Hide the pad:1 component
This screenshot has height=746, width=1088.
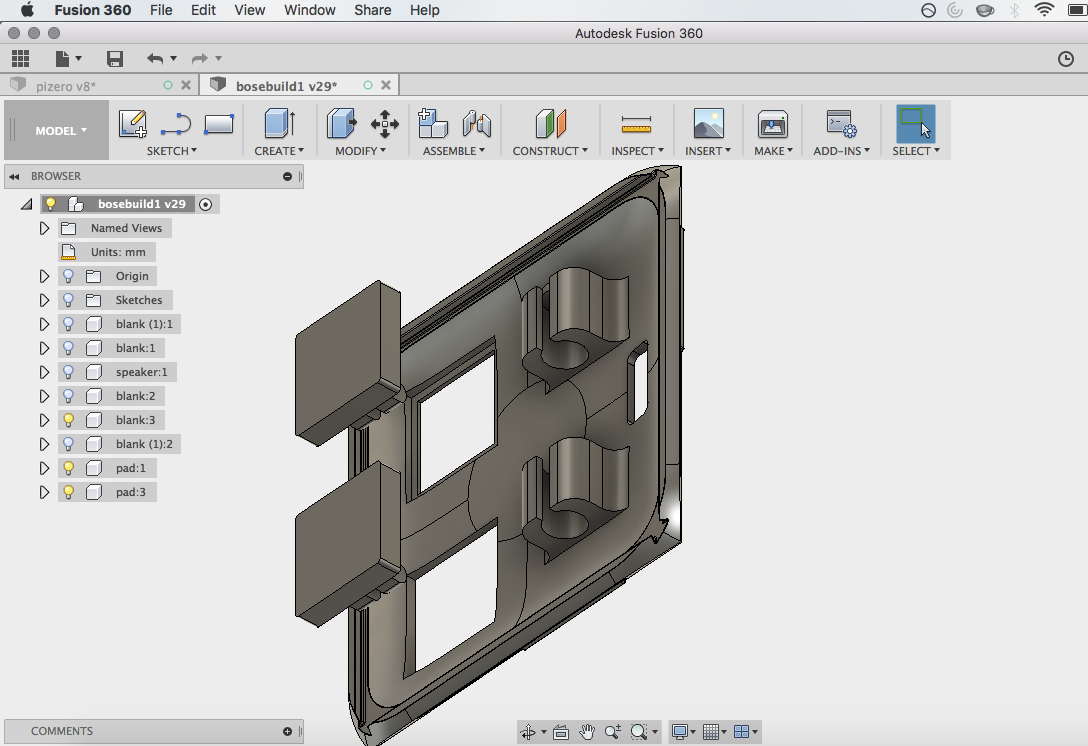click(x=68, y=468)
